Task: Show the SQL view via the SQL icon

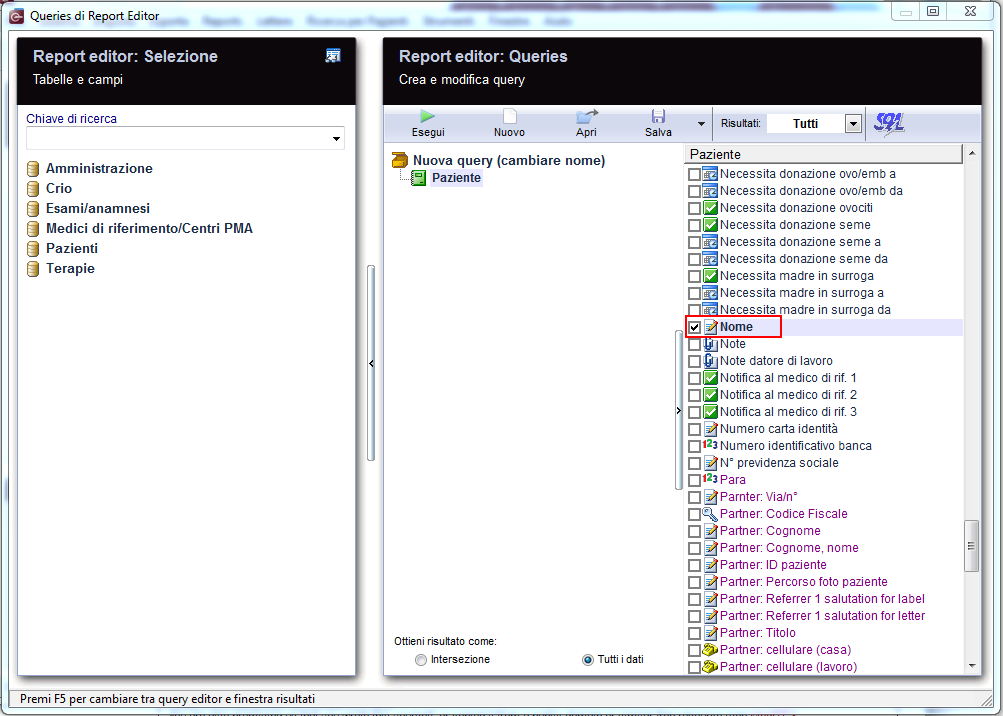Action: (888, 123)
